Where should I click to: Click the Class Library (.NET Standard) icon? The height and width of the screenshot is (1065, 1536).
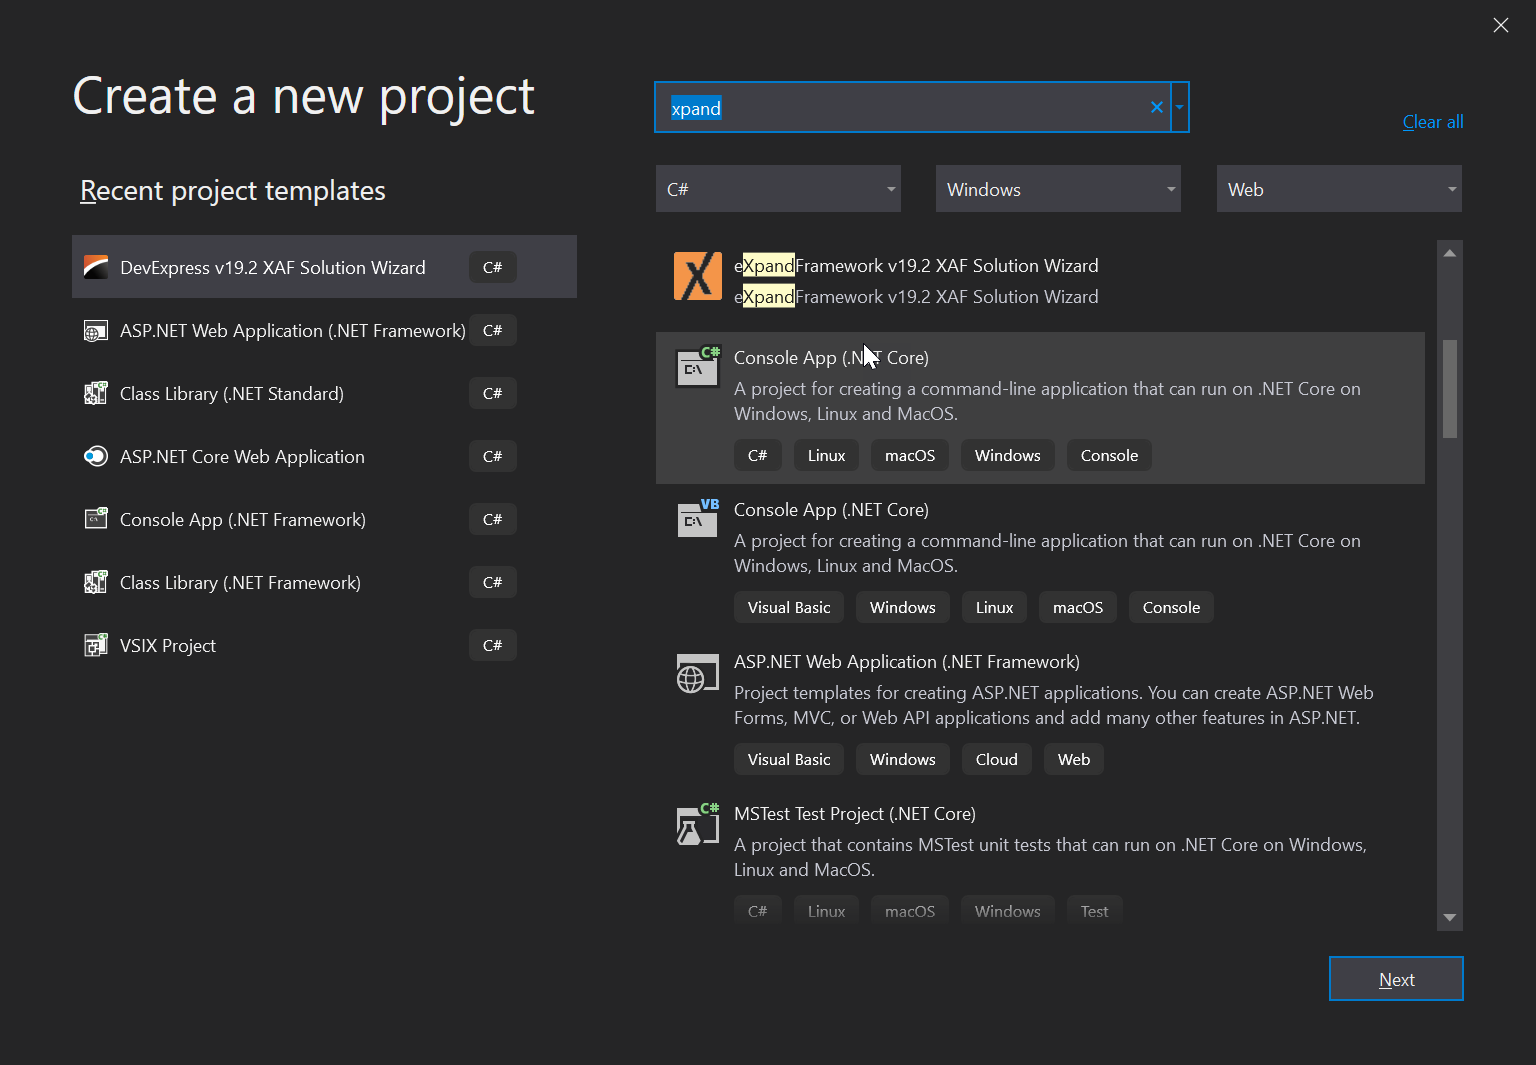(x=96, y=393)
